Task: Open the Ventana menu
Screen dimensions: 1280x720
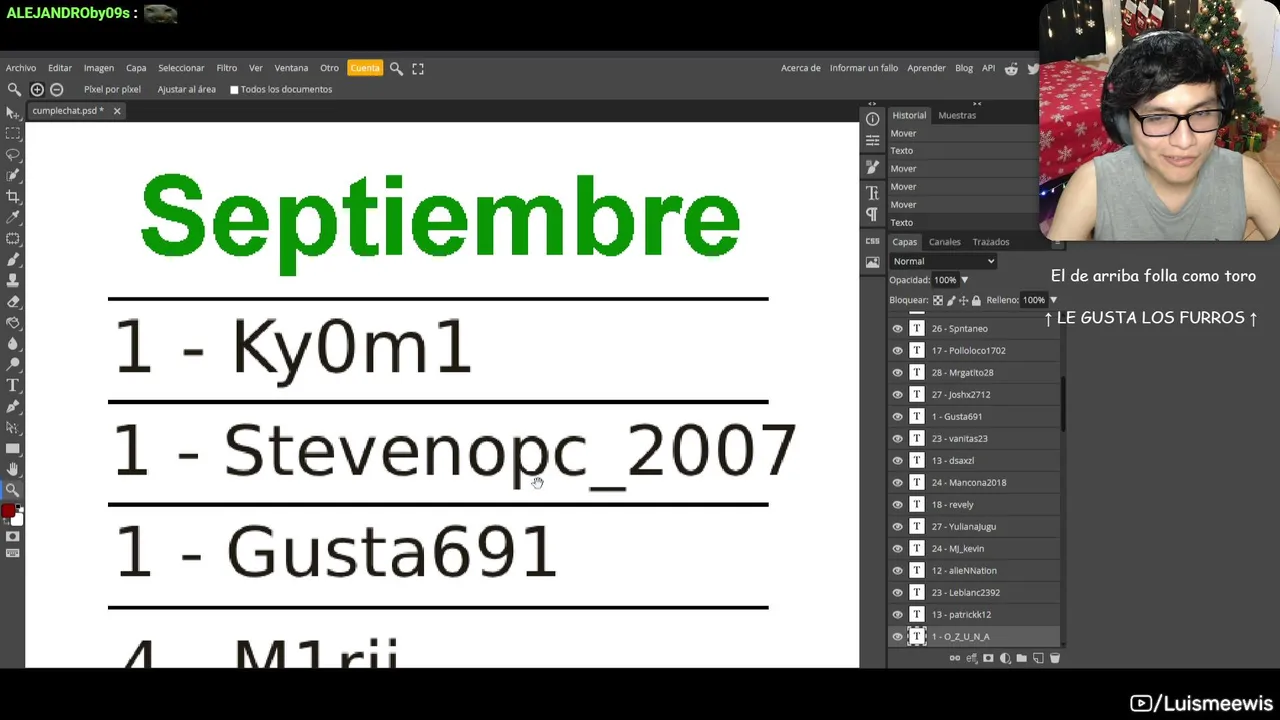Action: pyautogui.click(x=291, y=68)
